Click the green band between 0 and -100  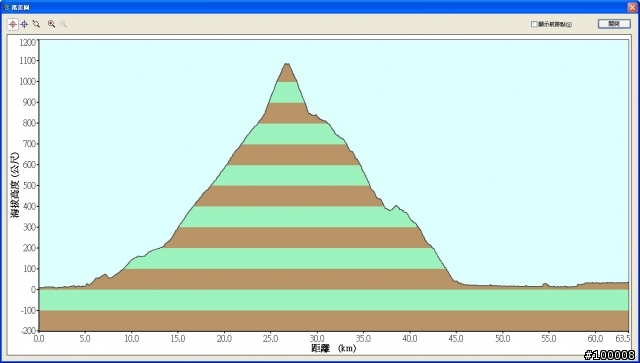[x=333, y=300]
